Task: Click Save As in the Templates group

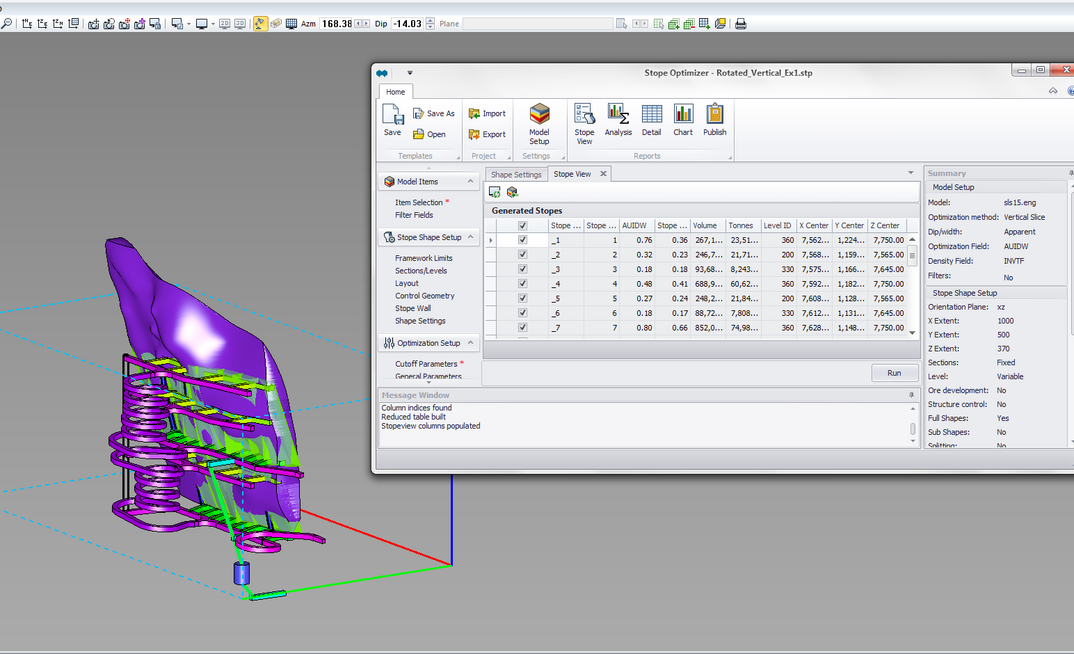Action: [434, 113]
